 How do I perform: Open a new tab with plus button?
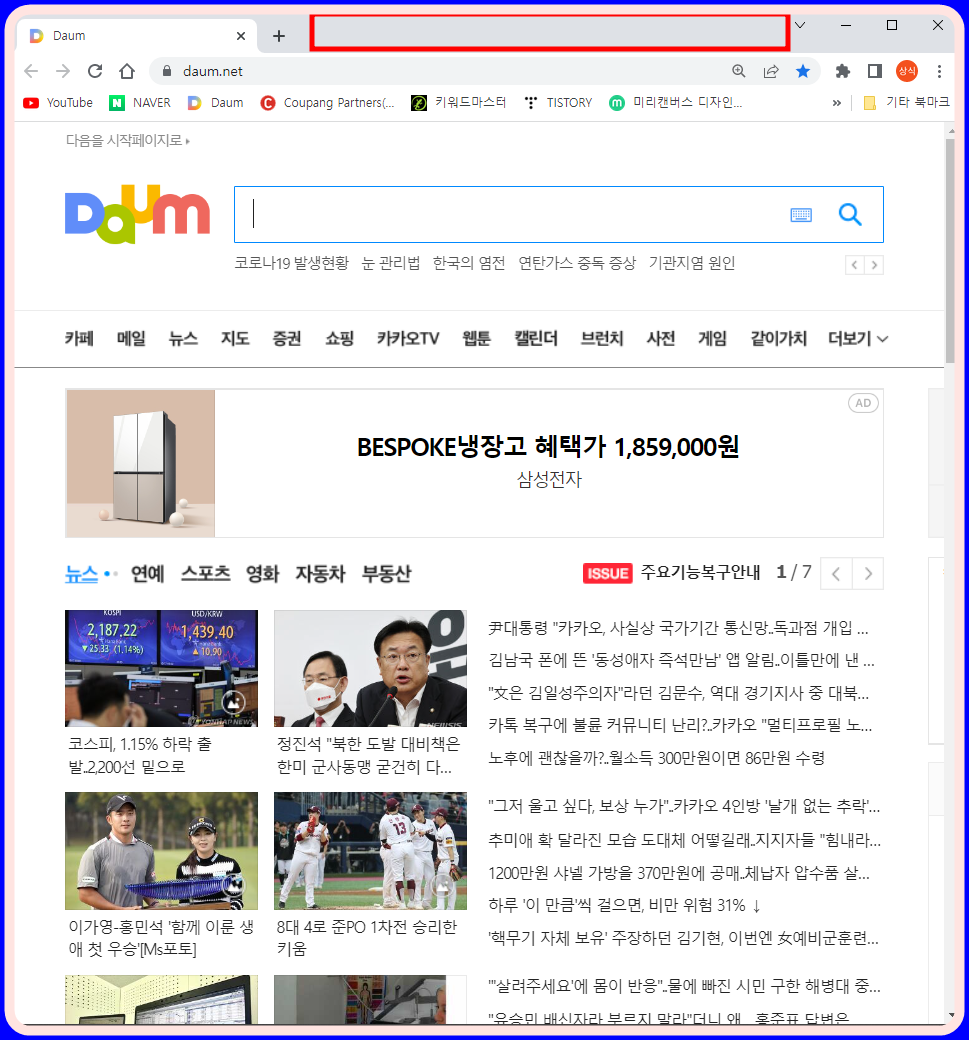point(279,36)
